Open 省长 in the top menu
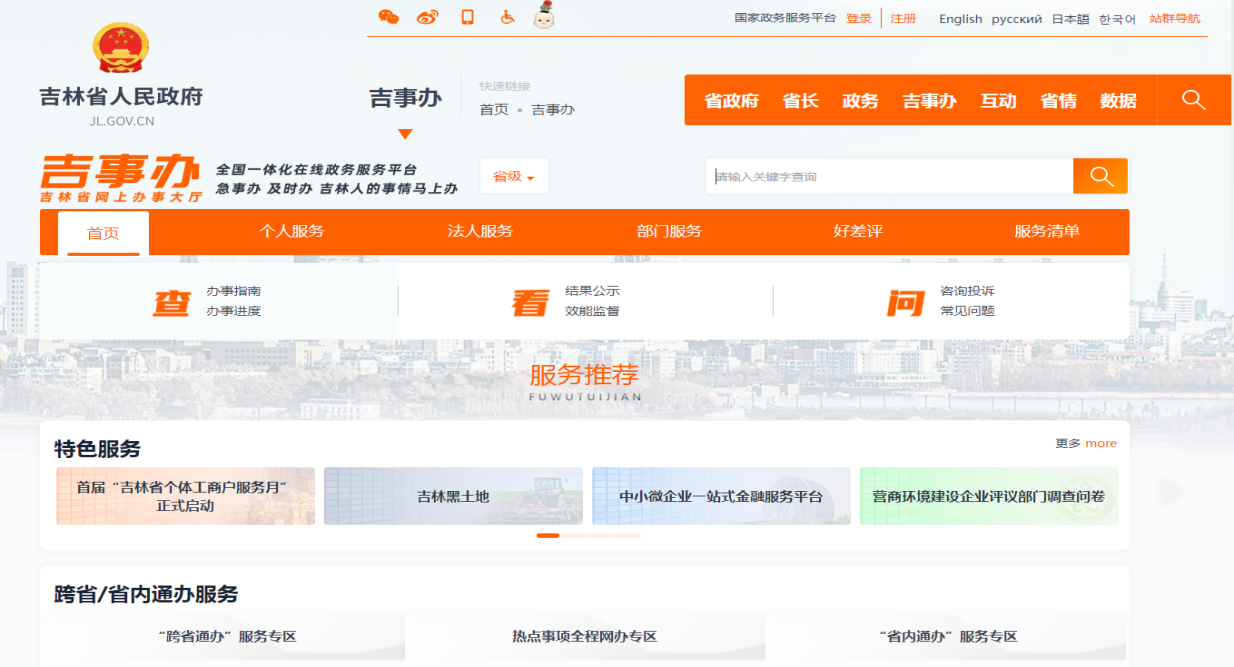The image size is (1234, 667). point(800,101)
